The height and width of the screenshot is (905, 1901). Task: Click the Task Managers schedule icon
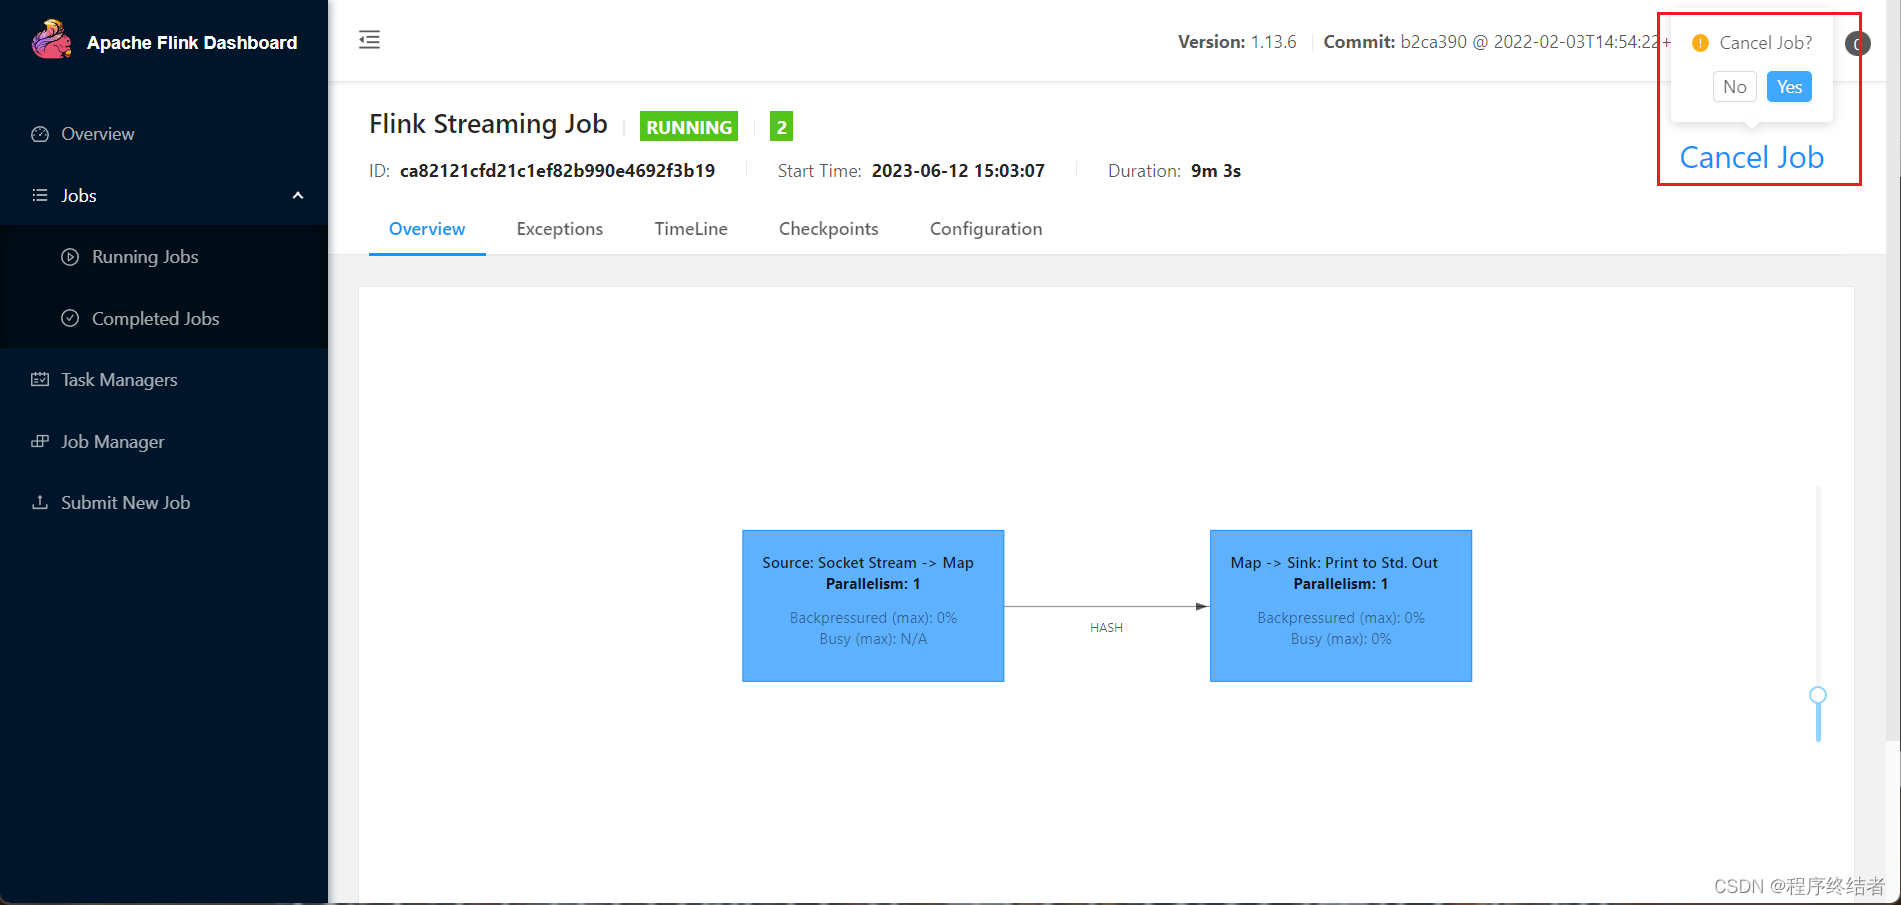(x=40, y=380)
